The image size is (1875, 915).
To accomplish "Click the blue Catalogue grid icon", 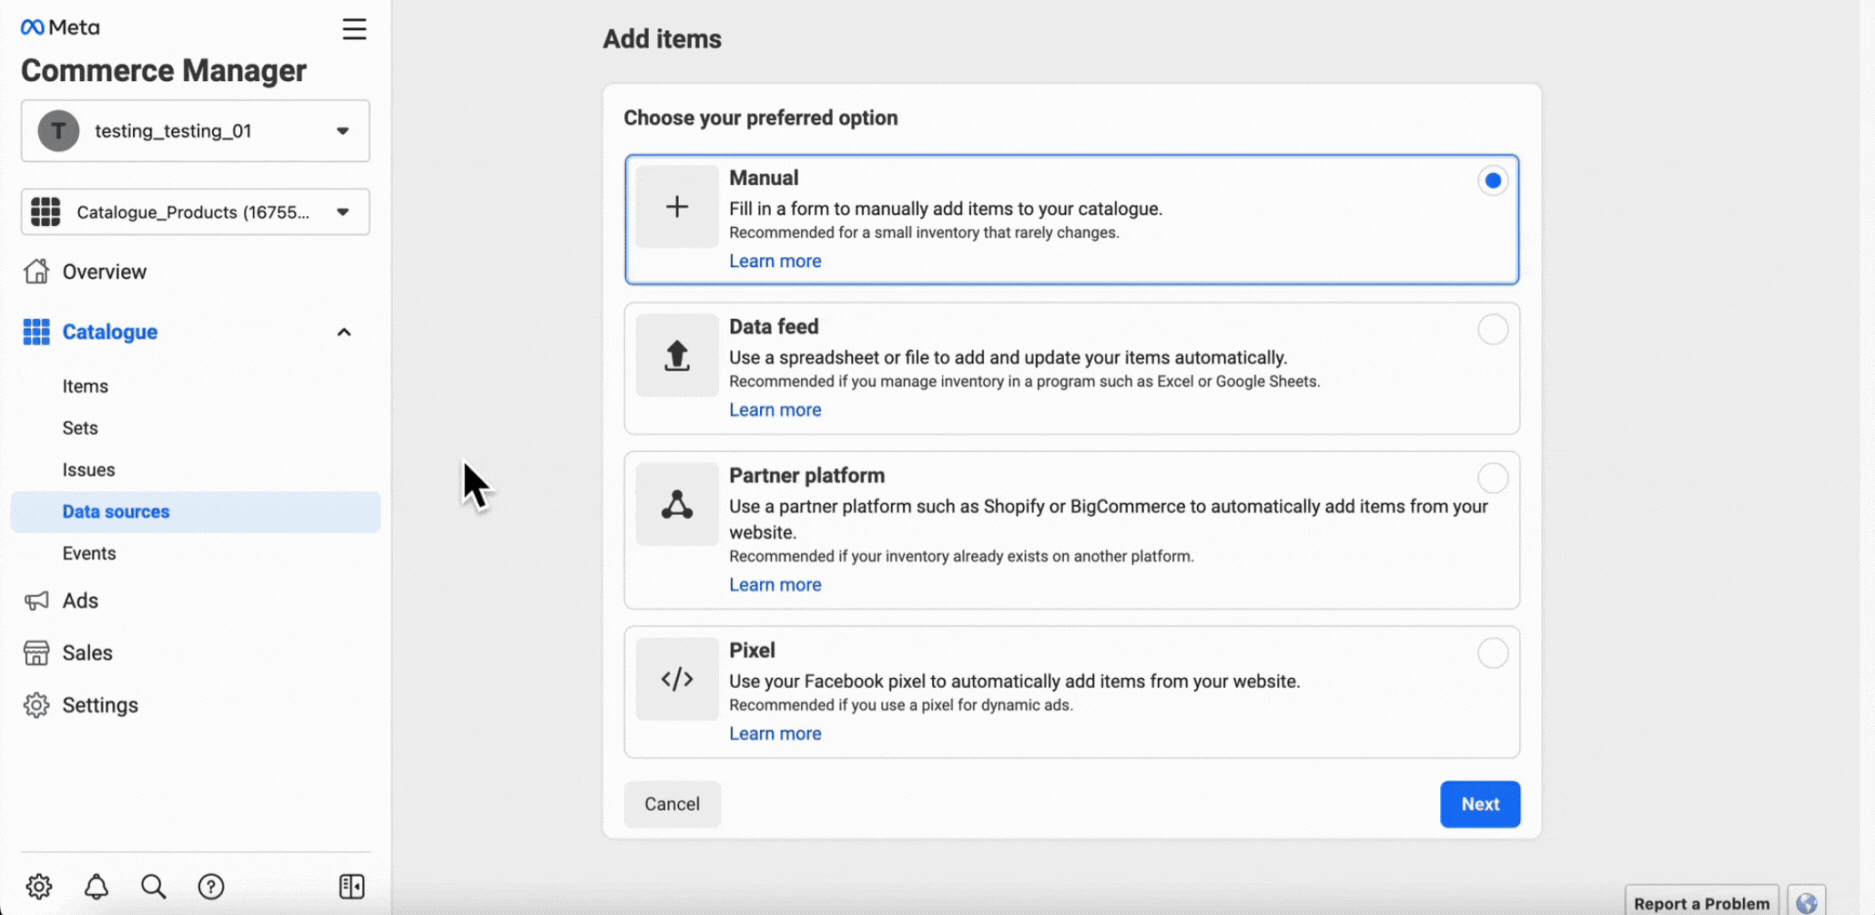I will coord(37,331).
